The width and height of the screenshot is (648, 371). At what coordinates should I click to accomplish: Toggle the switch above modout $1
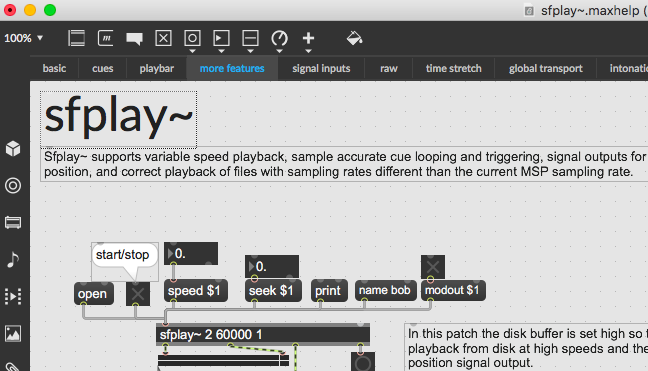[433, 267]
